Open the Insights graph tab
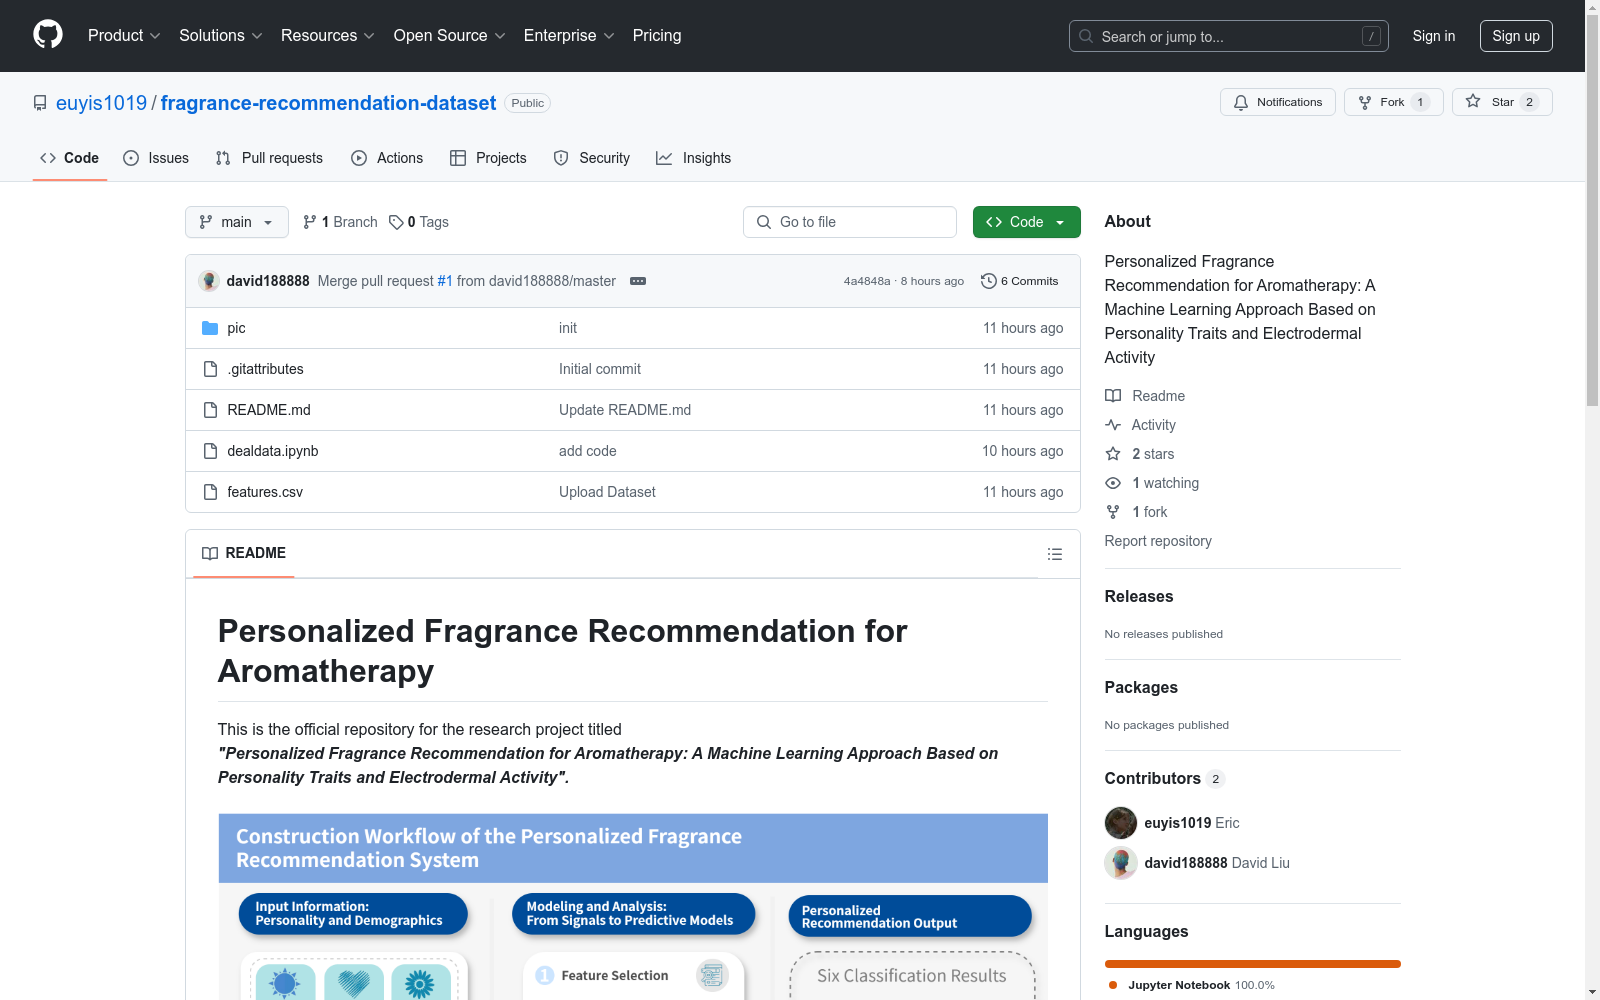1600x1000 pixels. [x=693, y=158]
